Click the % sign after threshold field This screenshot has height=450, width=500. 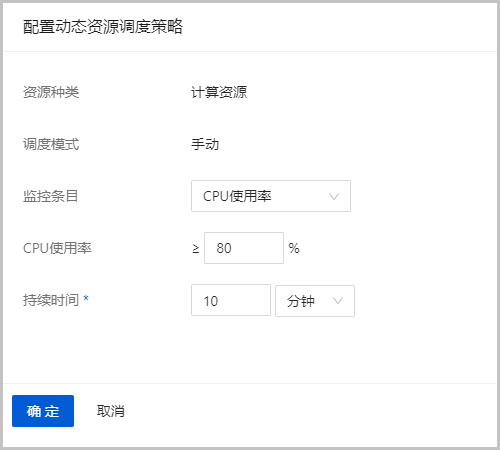(x=294, y=248)
